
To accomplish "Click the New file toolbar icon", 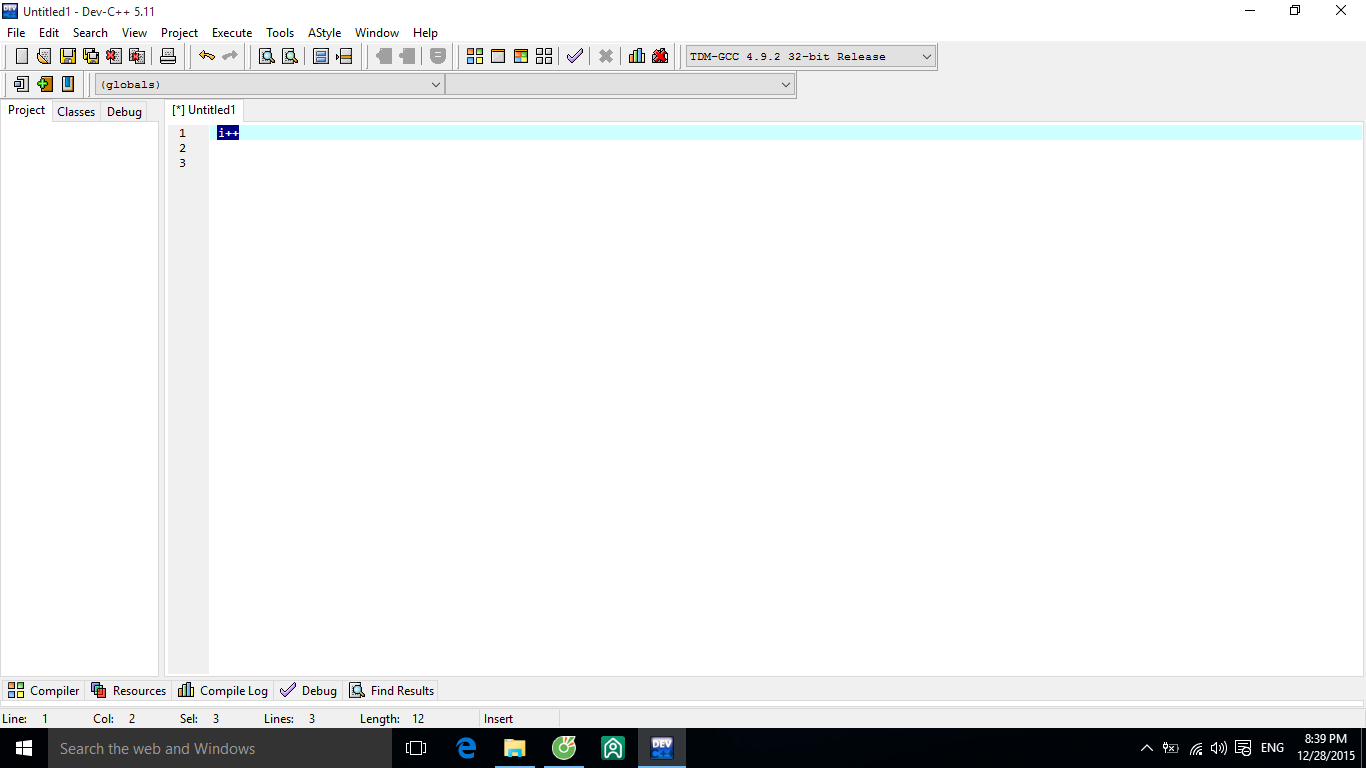I will point(21,56).
